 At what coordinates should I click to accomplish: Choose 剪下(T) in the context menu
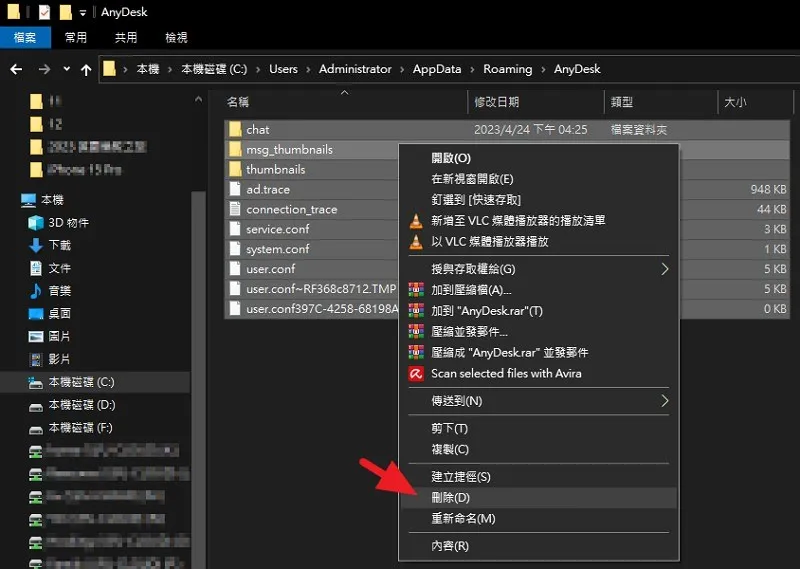539,429
